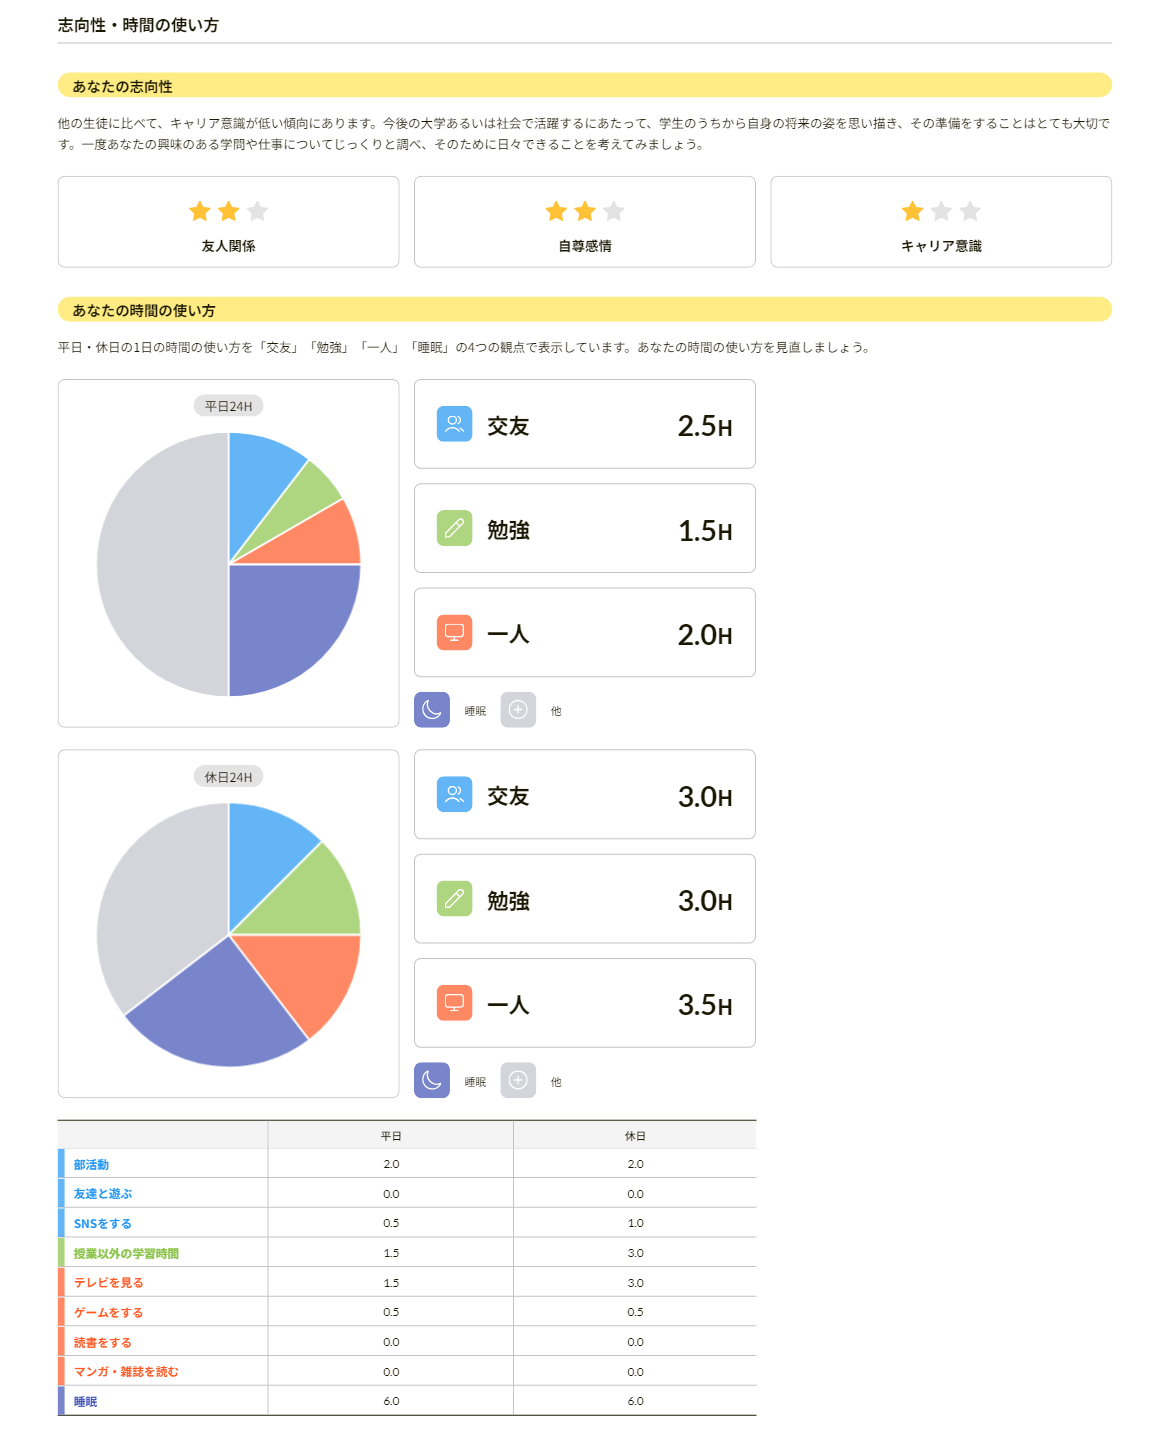Click the 勉強 pencil icon in weekday section
Image resolution: width=1170 pixels, height=1435 pixels.
point(454,528)
